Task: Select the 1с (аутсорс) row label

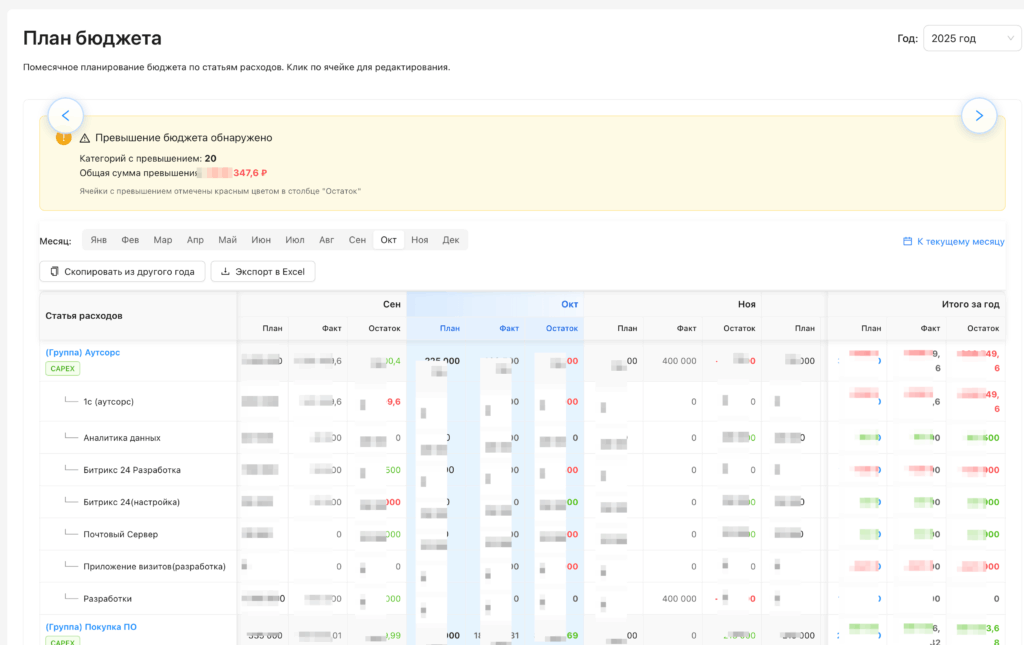Action: coord(108,402)
